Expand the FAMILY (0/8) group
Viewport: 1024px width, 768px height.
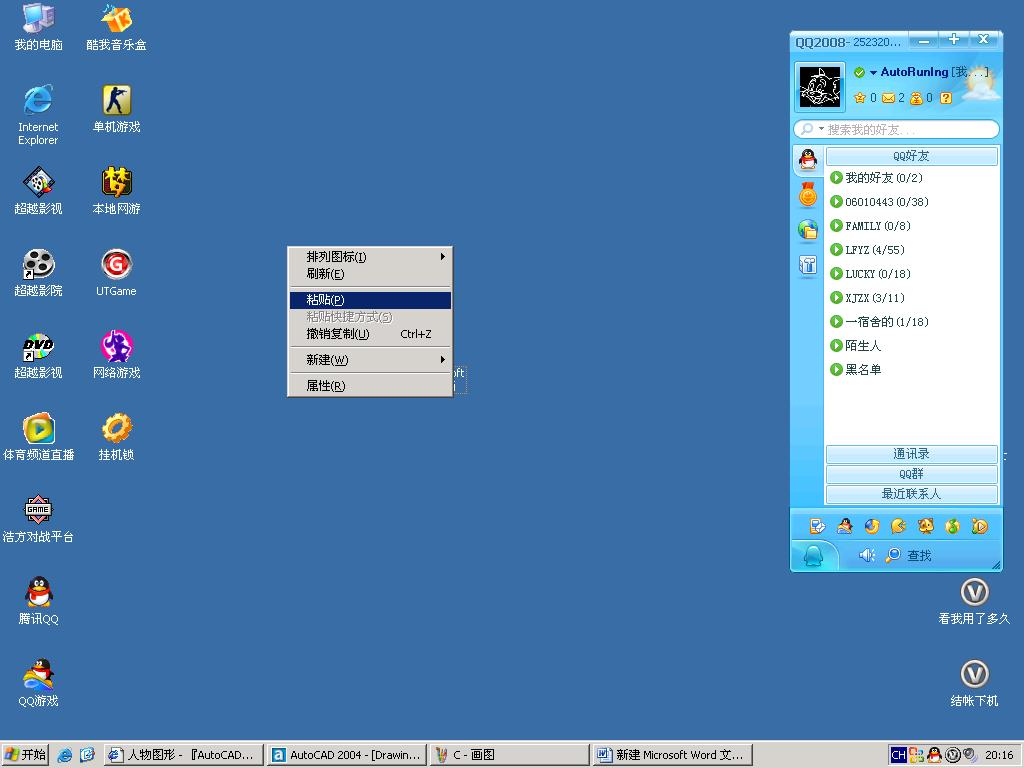870,226
